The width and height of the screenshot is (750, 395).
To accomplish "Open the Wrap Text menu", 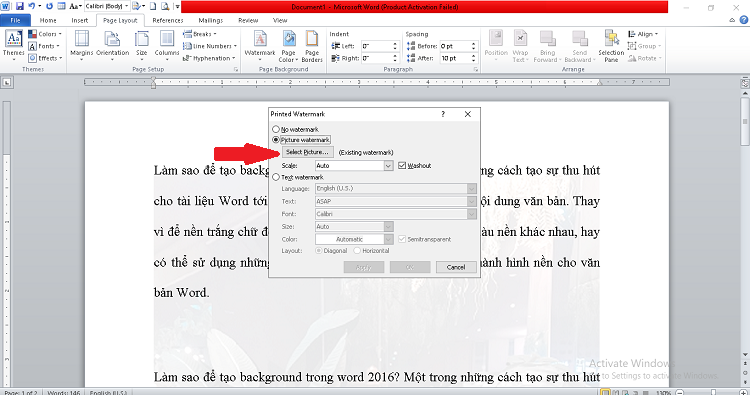I will 520,46.
